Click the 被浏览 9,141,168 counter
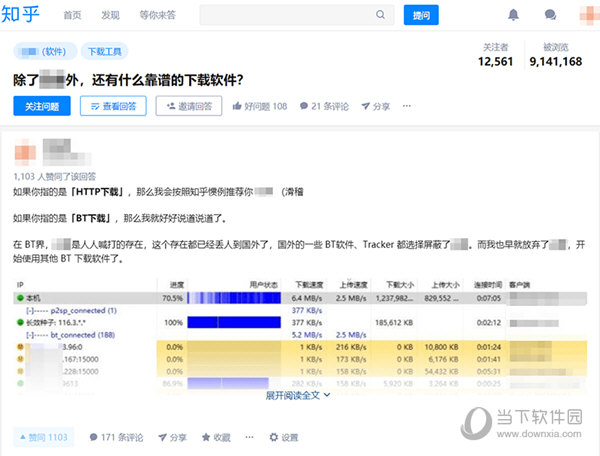600x456 pixels. pos(556,55)
